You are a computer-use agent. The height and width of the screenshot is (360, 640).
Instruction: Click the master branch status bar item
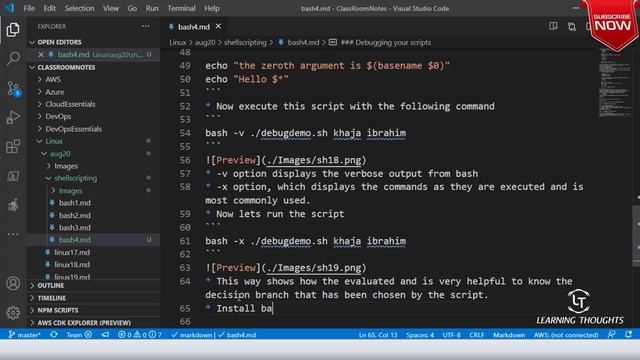tap(24, 335)
